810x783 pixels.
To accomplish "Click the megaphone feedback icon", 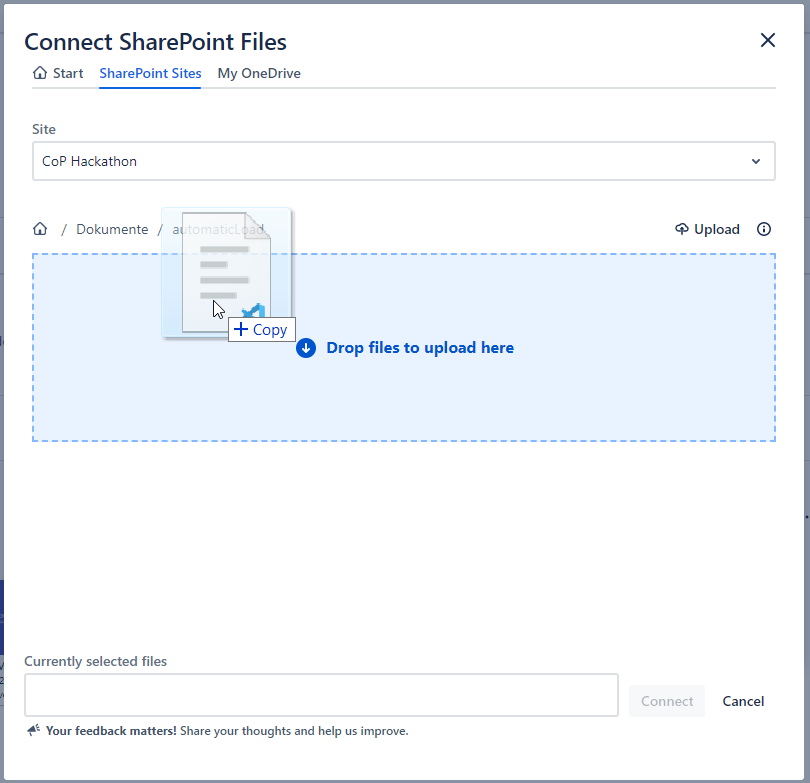I will tap(33, 731).
